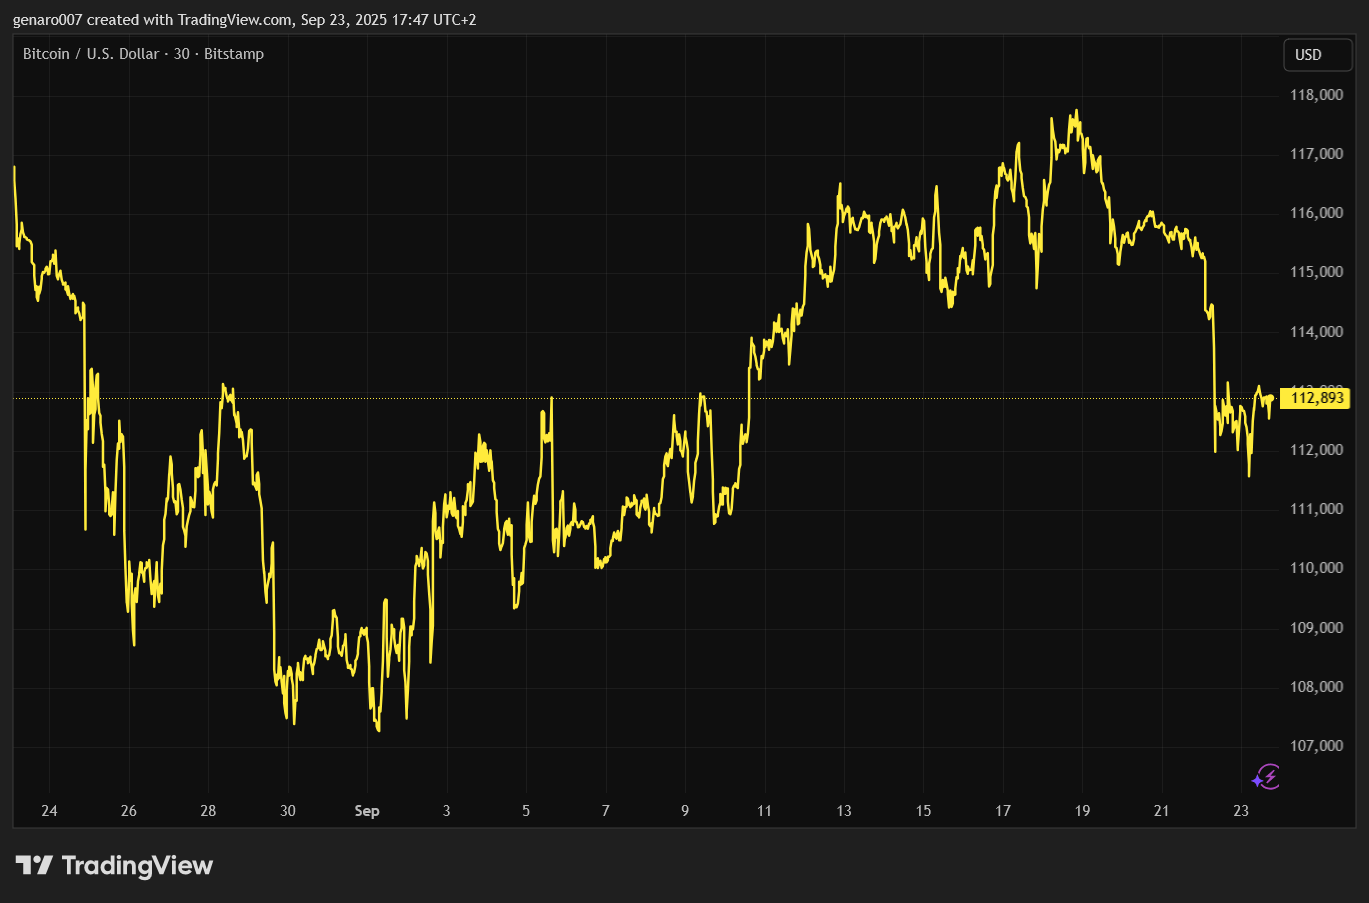The height and width of the screenshot is (903, 1369).
Task: Click the purple lightning replay icon
Action: coord(1266,777)
